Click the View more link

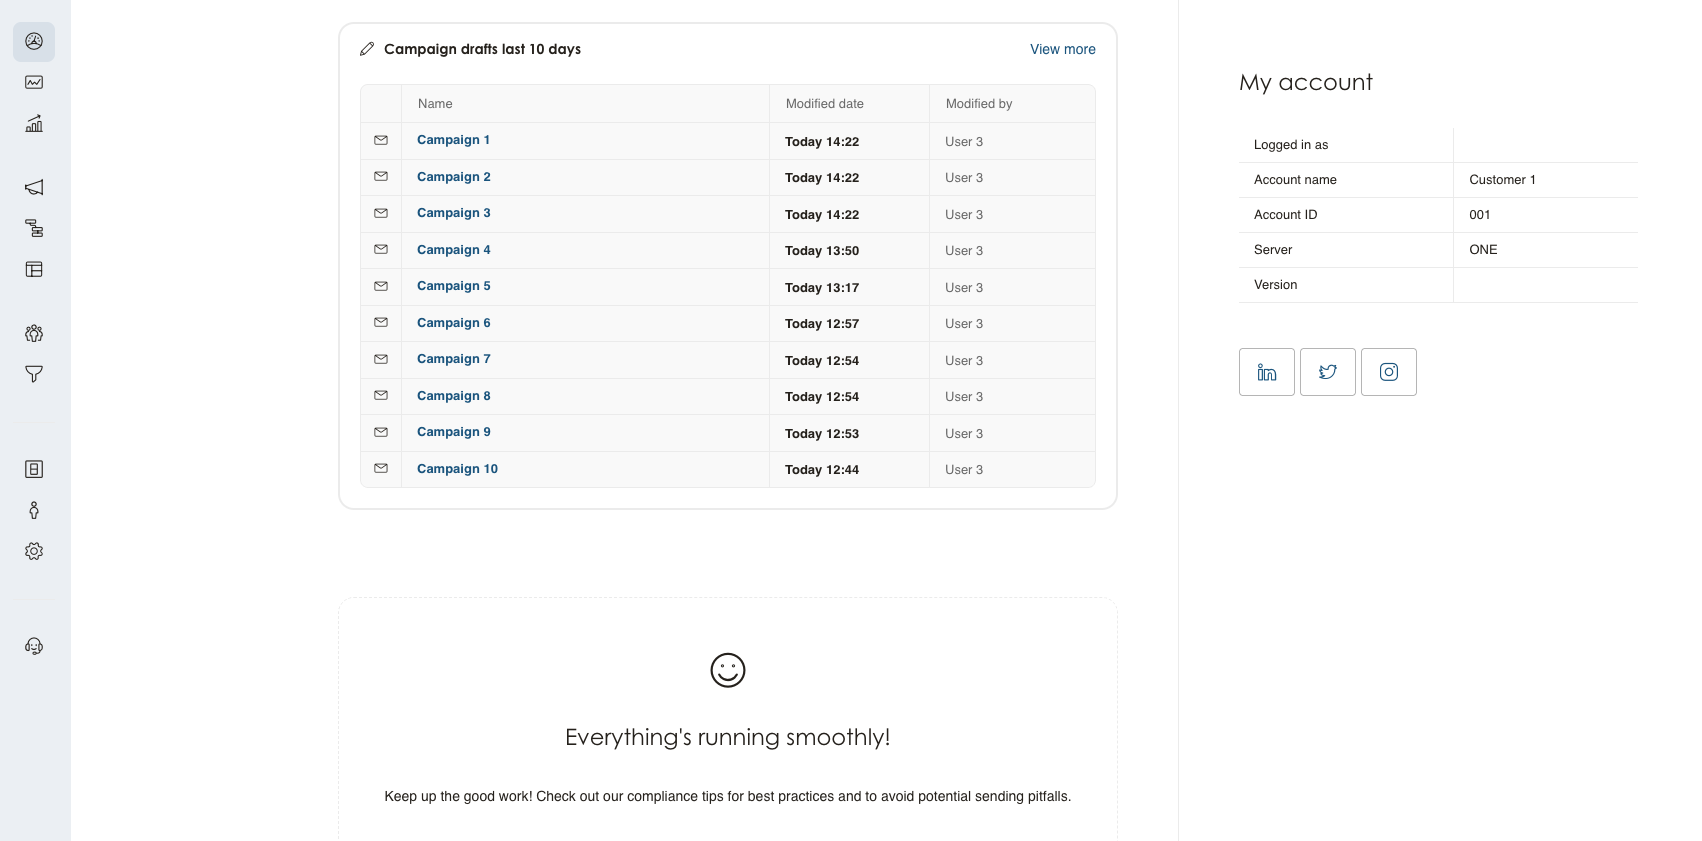point(1062,49)
